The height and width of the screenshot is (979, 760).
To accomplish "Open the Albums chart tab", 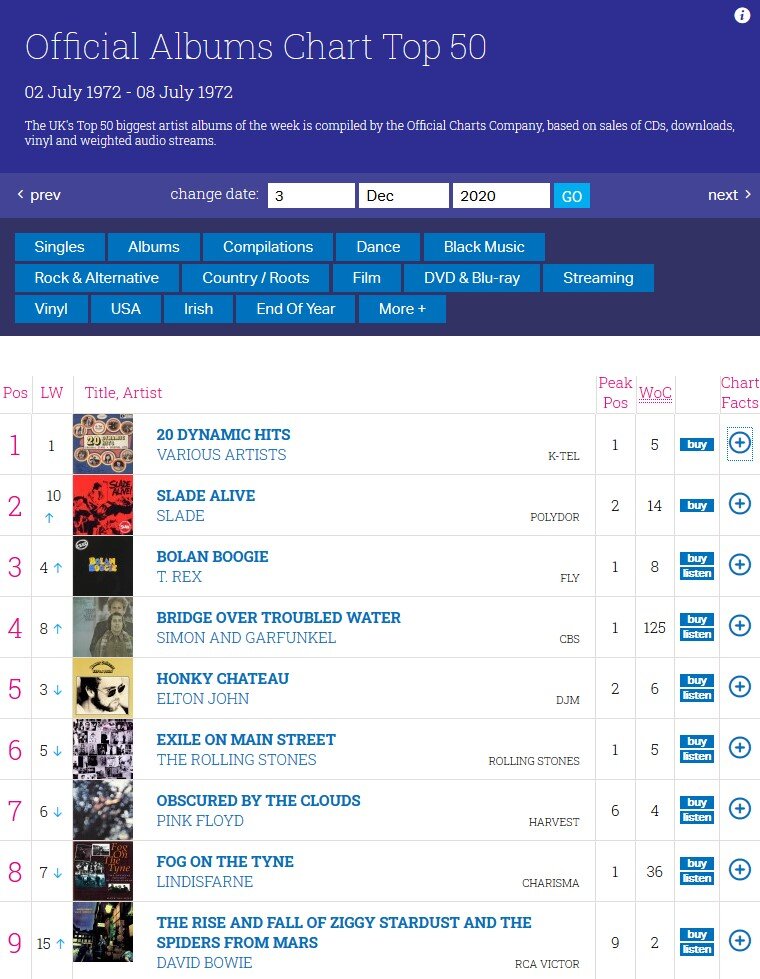I will point(154,247).
